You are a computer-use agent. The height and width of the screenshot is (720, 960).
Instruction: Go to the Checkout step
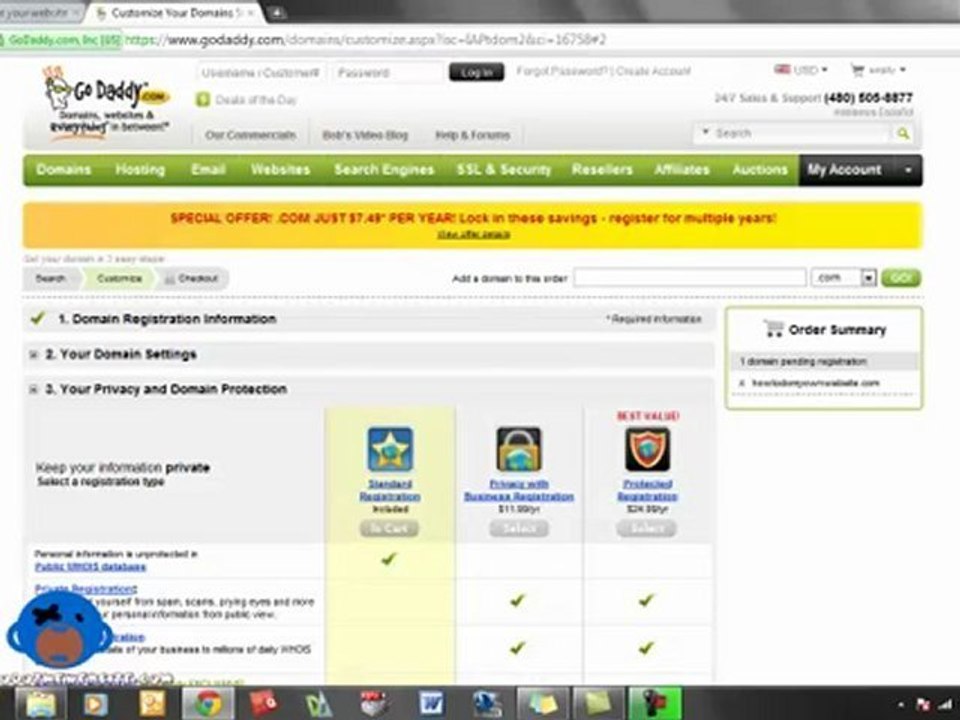click(192, 279)
